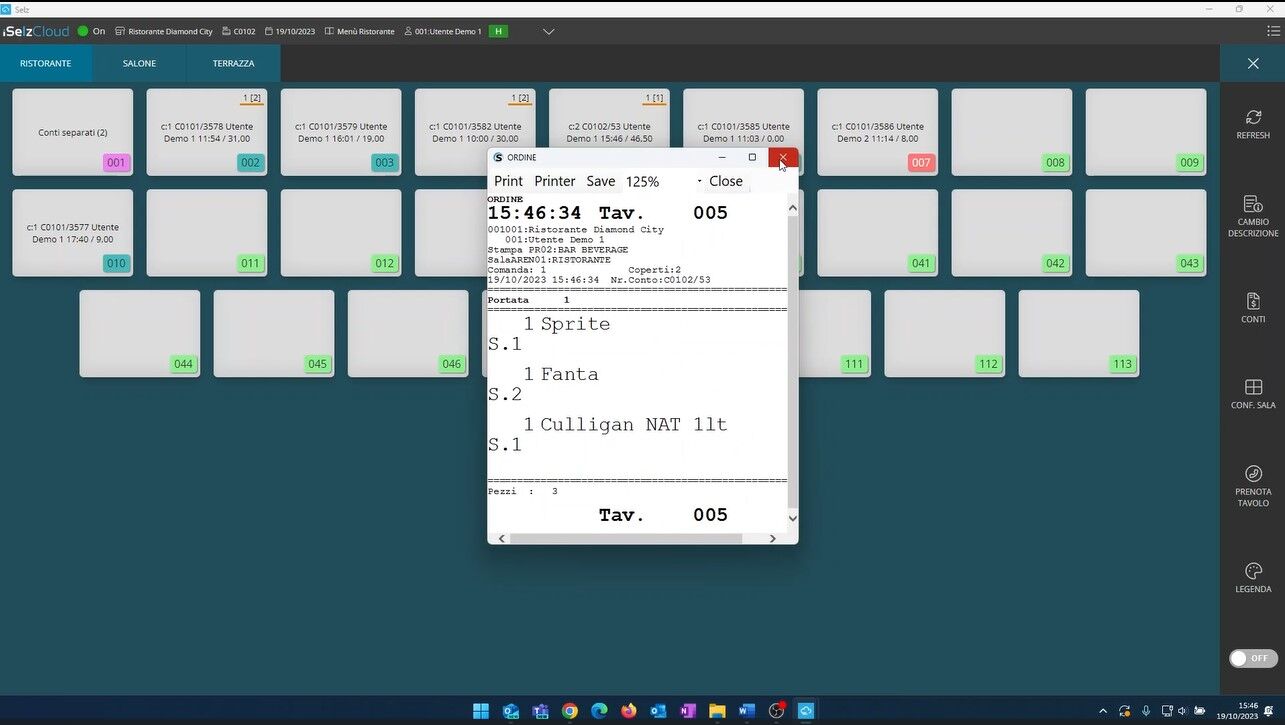
Task: Click the green On status indicator
Action: tap(85, 31)
